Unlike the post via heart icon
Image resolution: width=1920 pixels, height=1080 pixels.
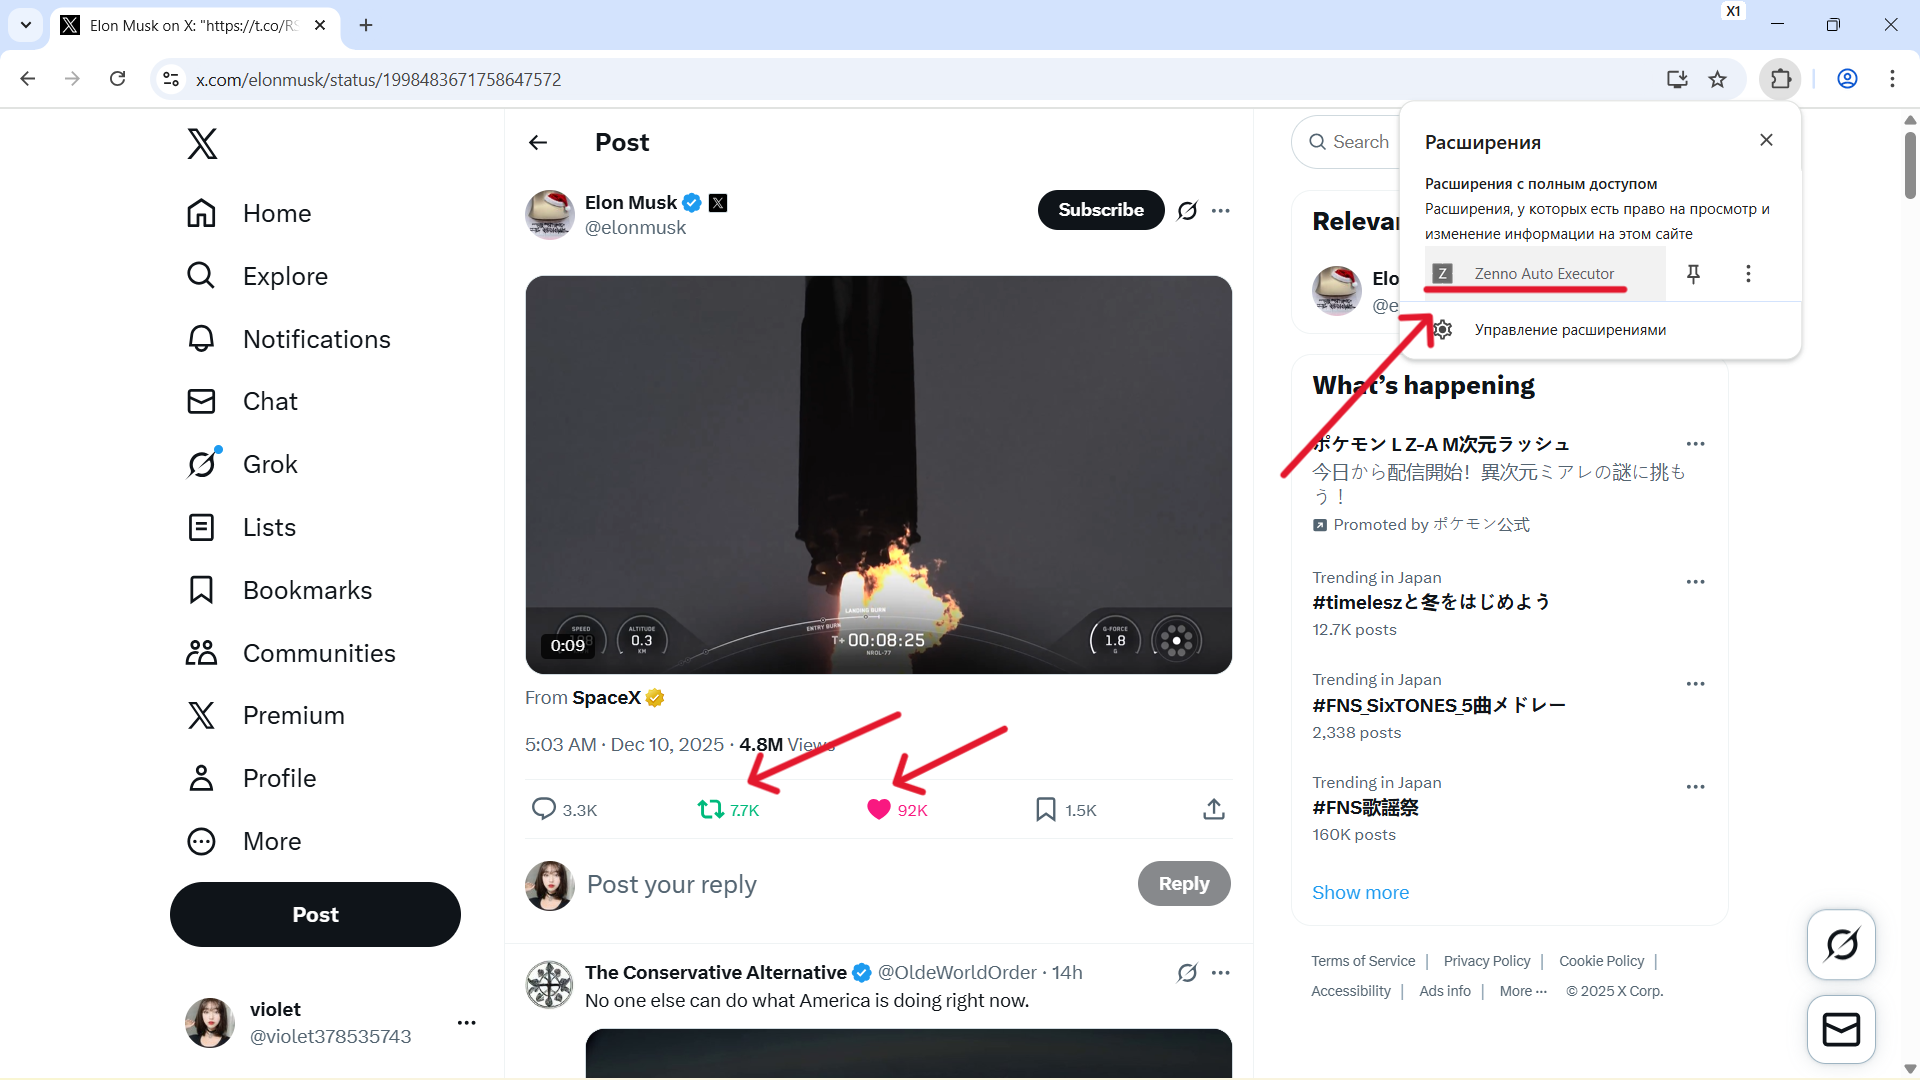click(x=878, y=810)
